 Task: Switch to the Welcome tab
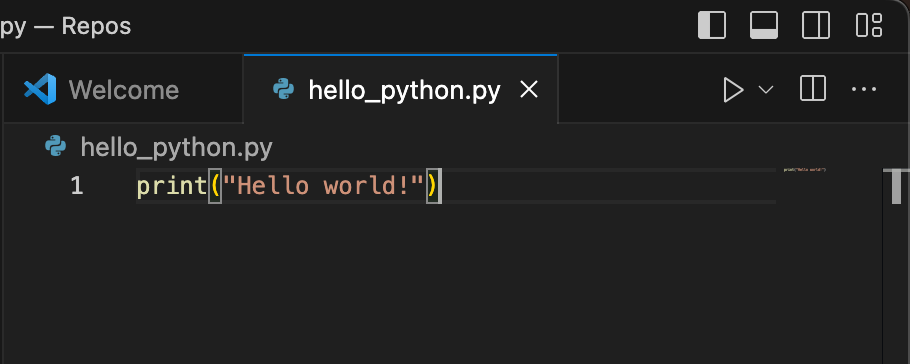123,90
